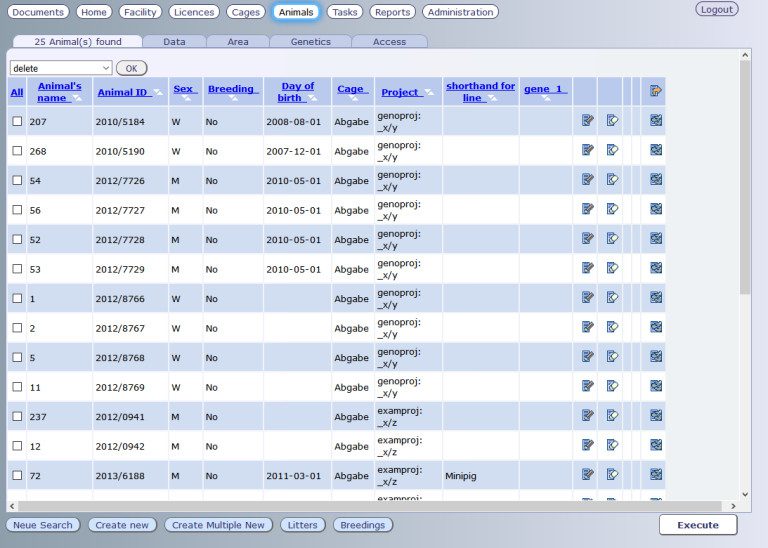Sort by the Day of birth column
Image resolution: width=768 pixels, height=548 pixels.
point(297,92)
